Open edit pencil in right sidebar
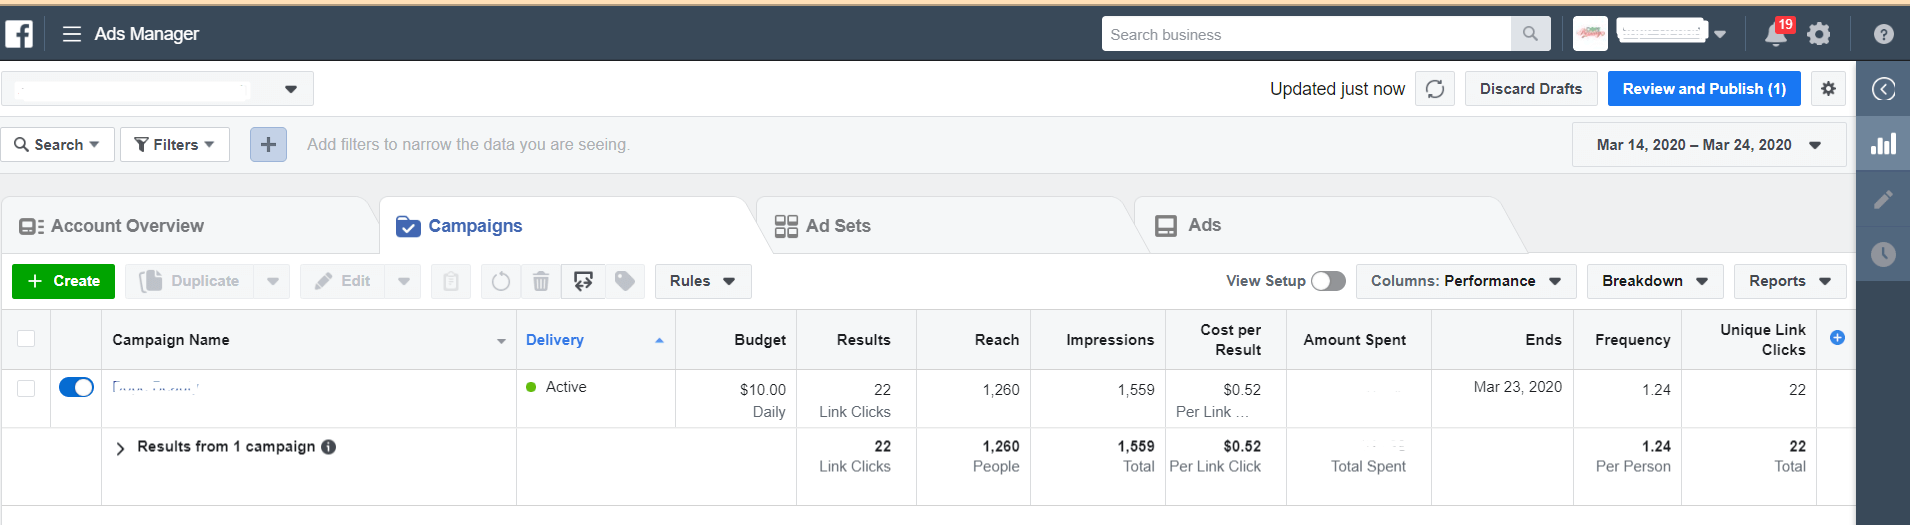This screenshot has height=525, width=1910. point(1883,199)
